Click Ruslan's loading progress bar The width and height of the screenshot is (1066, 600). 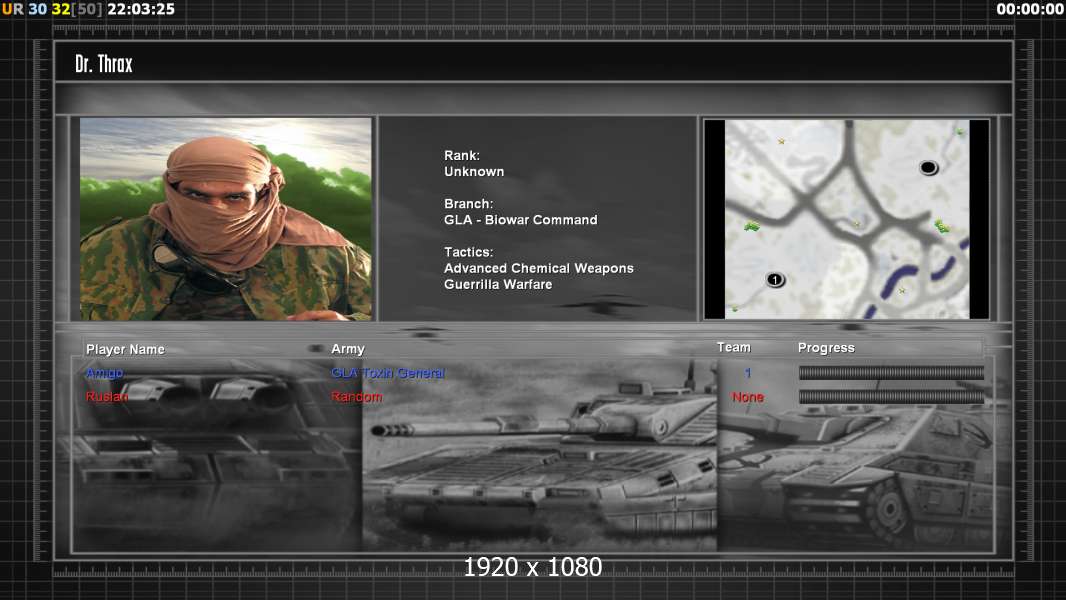(x=891, y=396)
